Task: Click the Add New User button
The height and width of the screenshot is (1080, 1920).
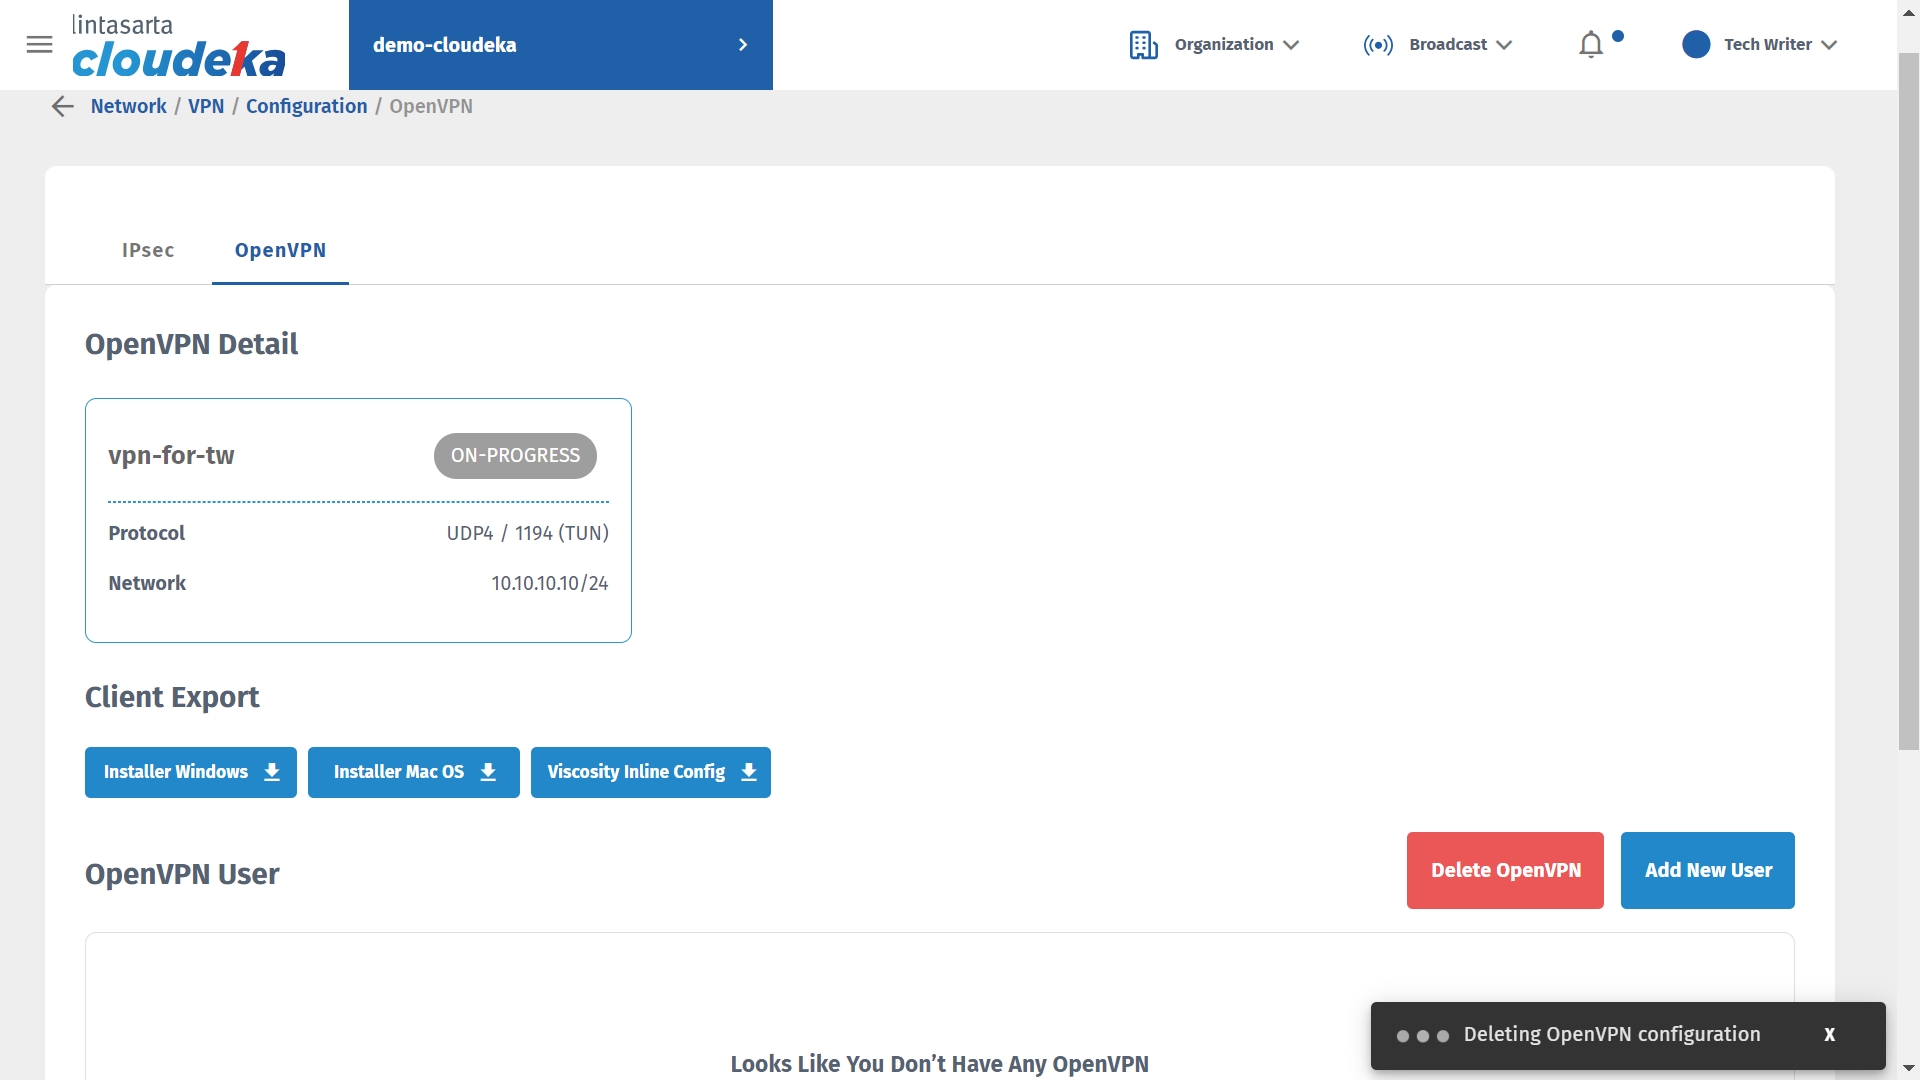Action: click(1707, 870)
